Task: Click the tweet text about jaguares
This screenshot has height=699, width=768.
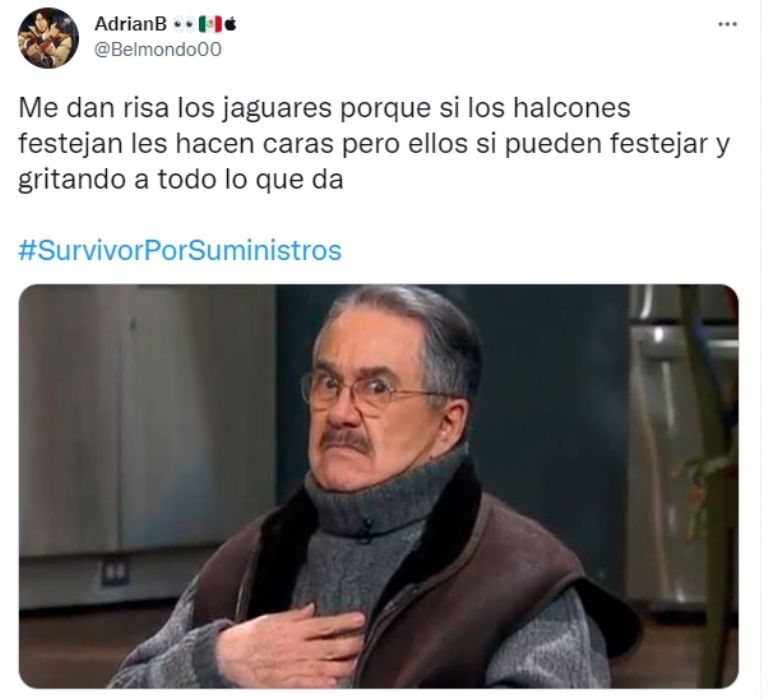Action: [x=374, y=144]
